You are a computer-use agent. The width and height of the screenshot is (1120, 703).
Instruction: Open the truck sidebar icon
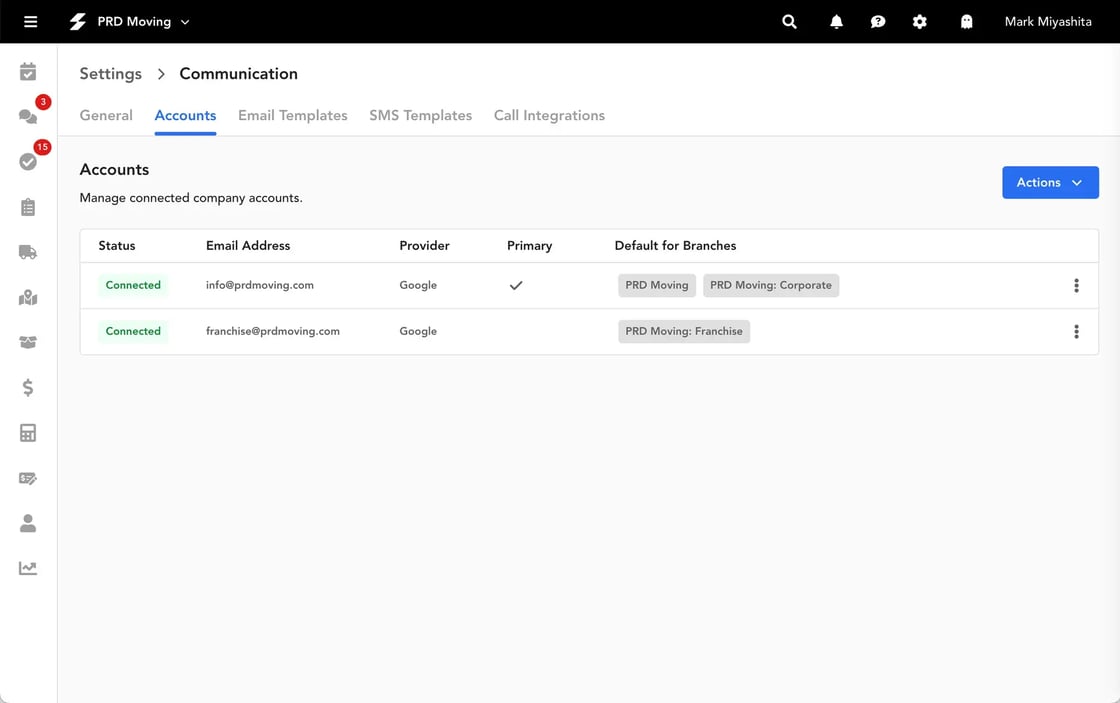(x=28, y=252)
